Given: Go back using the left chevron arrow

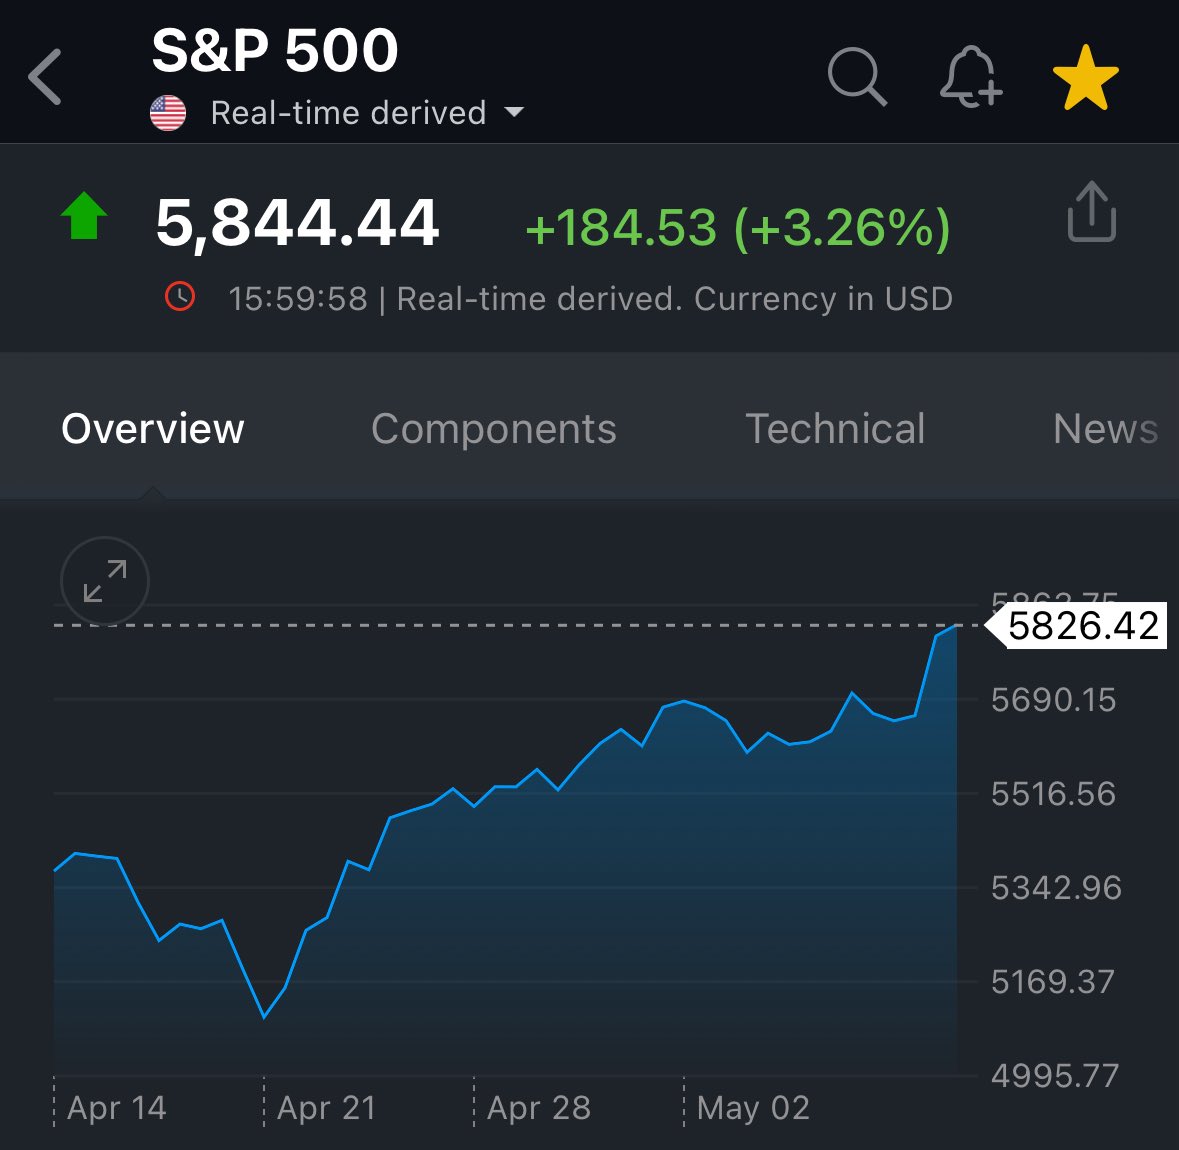Looking at the screenshot, I should click(x=44, y=77).
